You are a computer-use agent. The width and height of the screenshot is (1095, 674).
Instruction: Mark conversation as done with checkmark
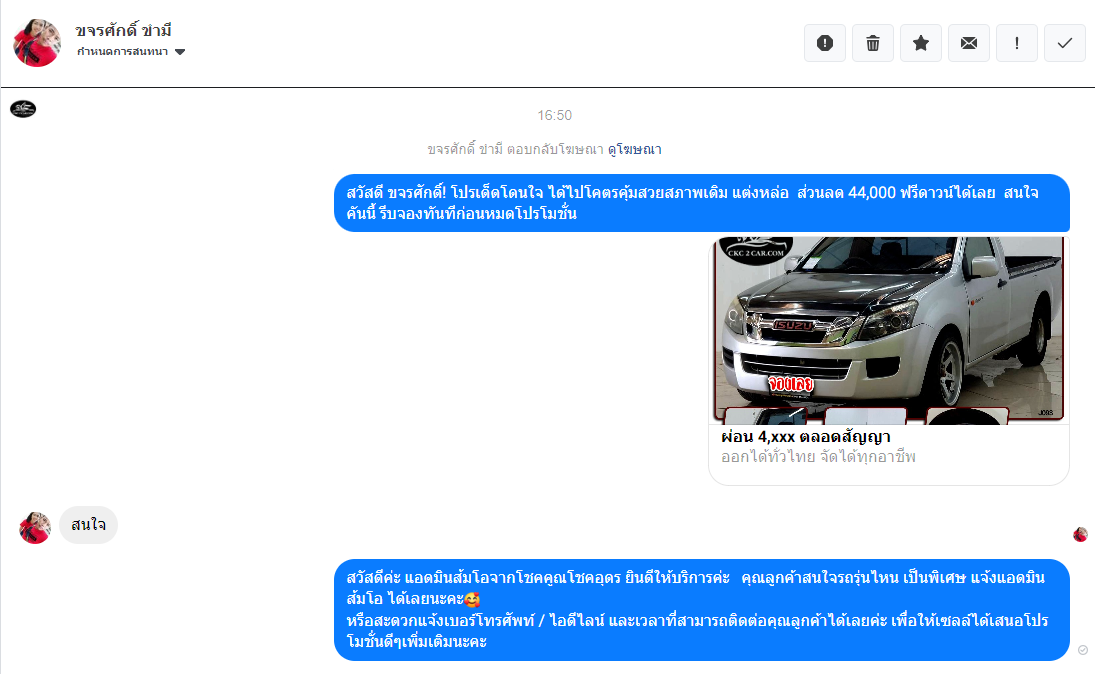[1065, 43]
